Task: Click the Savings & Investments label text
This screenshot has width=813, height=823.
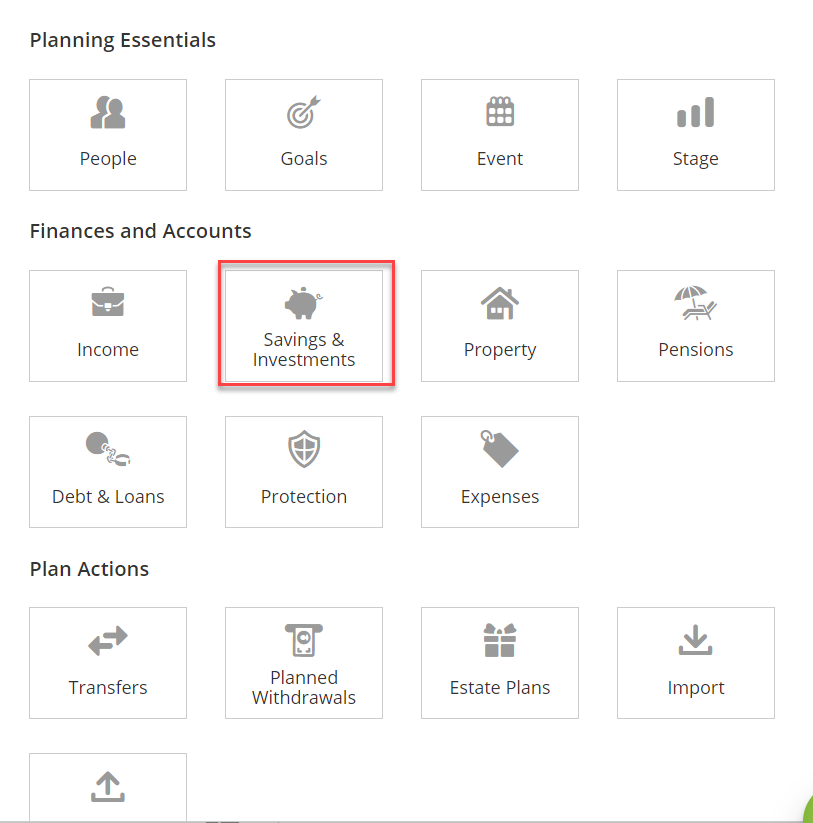Action: (x=304, y=350)
